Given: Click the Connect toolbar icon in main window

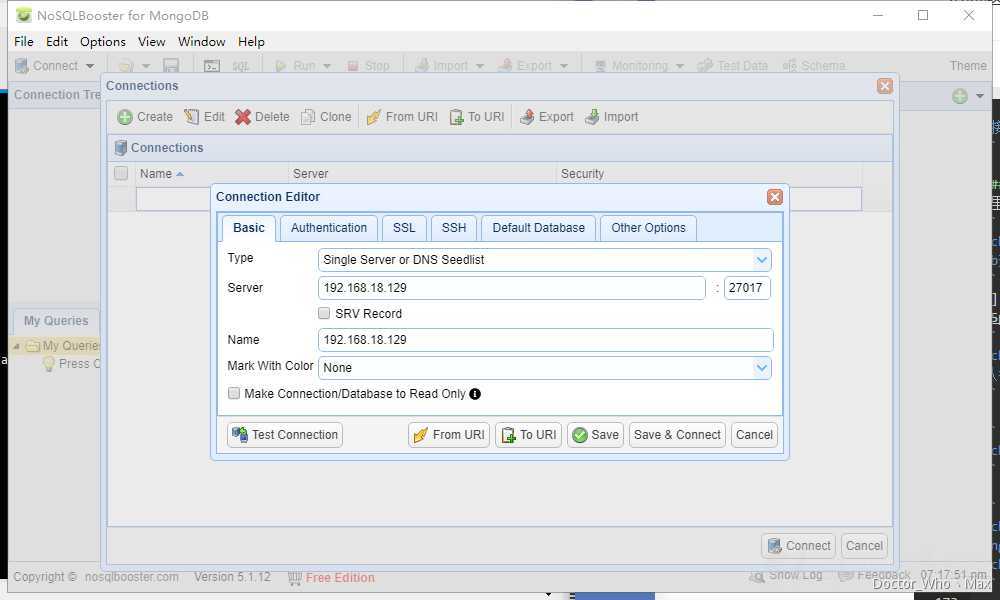Looking at the screenshot, I should 22,66.
